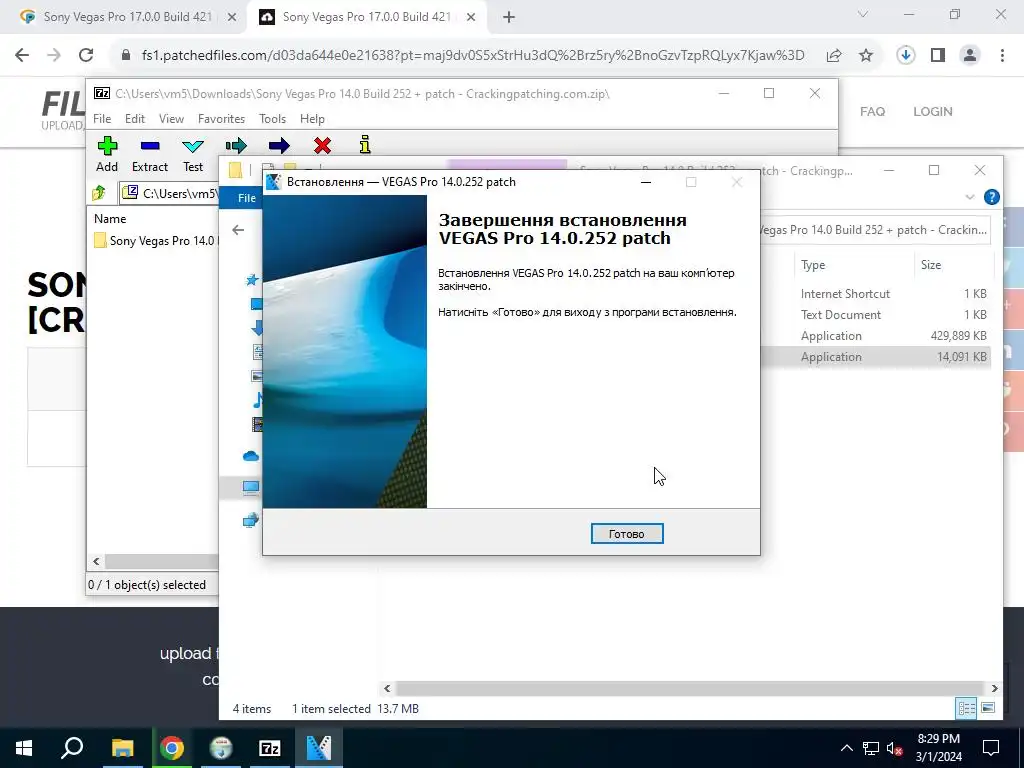Switch Explorer to details view icon
Screen dimensions: 1024x768
966,708
